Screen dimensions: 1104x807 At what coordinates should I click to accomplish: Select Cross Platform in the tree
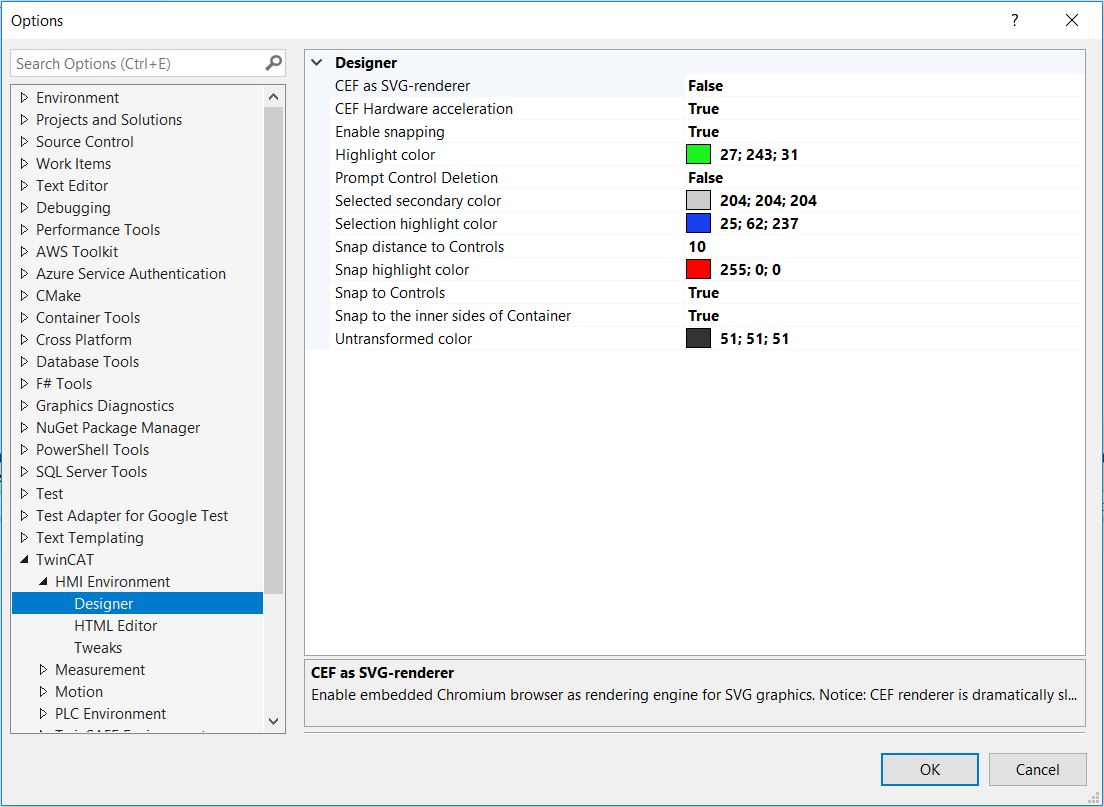coord(84,339)
